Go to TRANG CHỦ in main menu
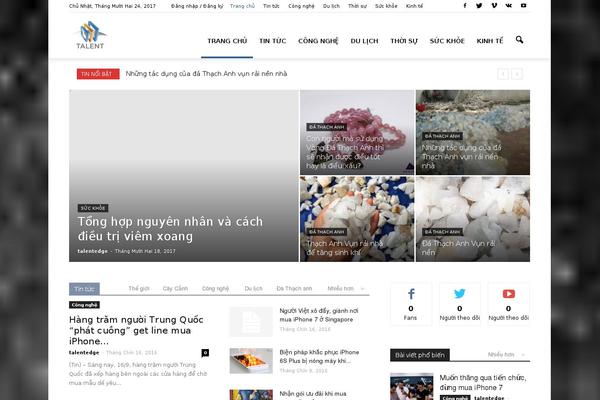The height and width of the screenshot is (400, 600). coord(227,41)
